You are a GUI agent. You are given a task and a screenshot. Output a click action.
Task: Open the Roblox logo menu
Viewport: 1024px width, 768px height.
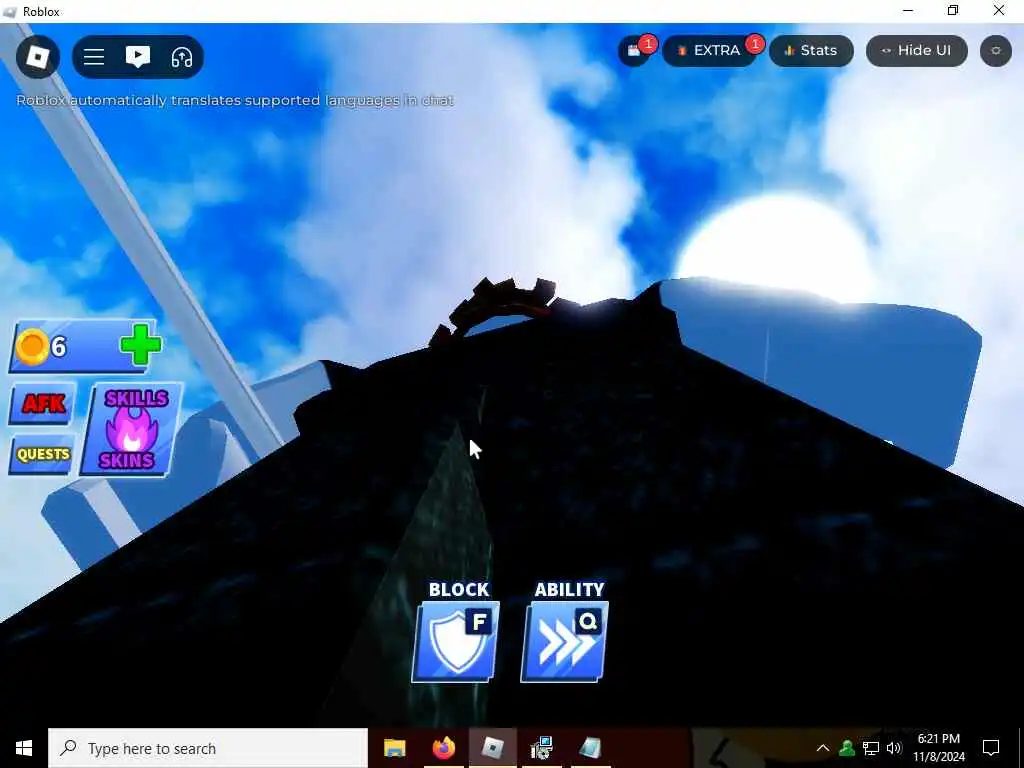tap(37, 57)
